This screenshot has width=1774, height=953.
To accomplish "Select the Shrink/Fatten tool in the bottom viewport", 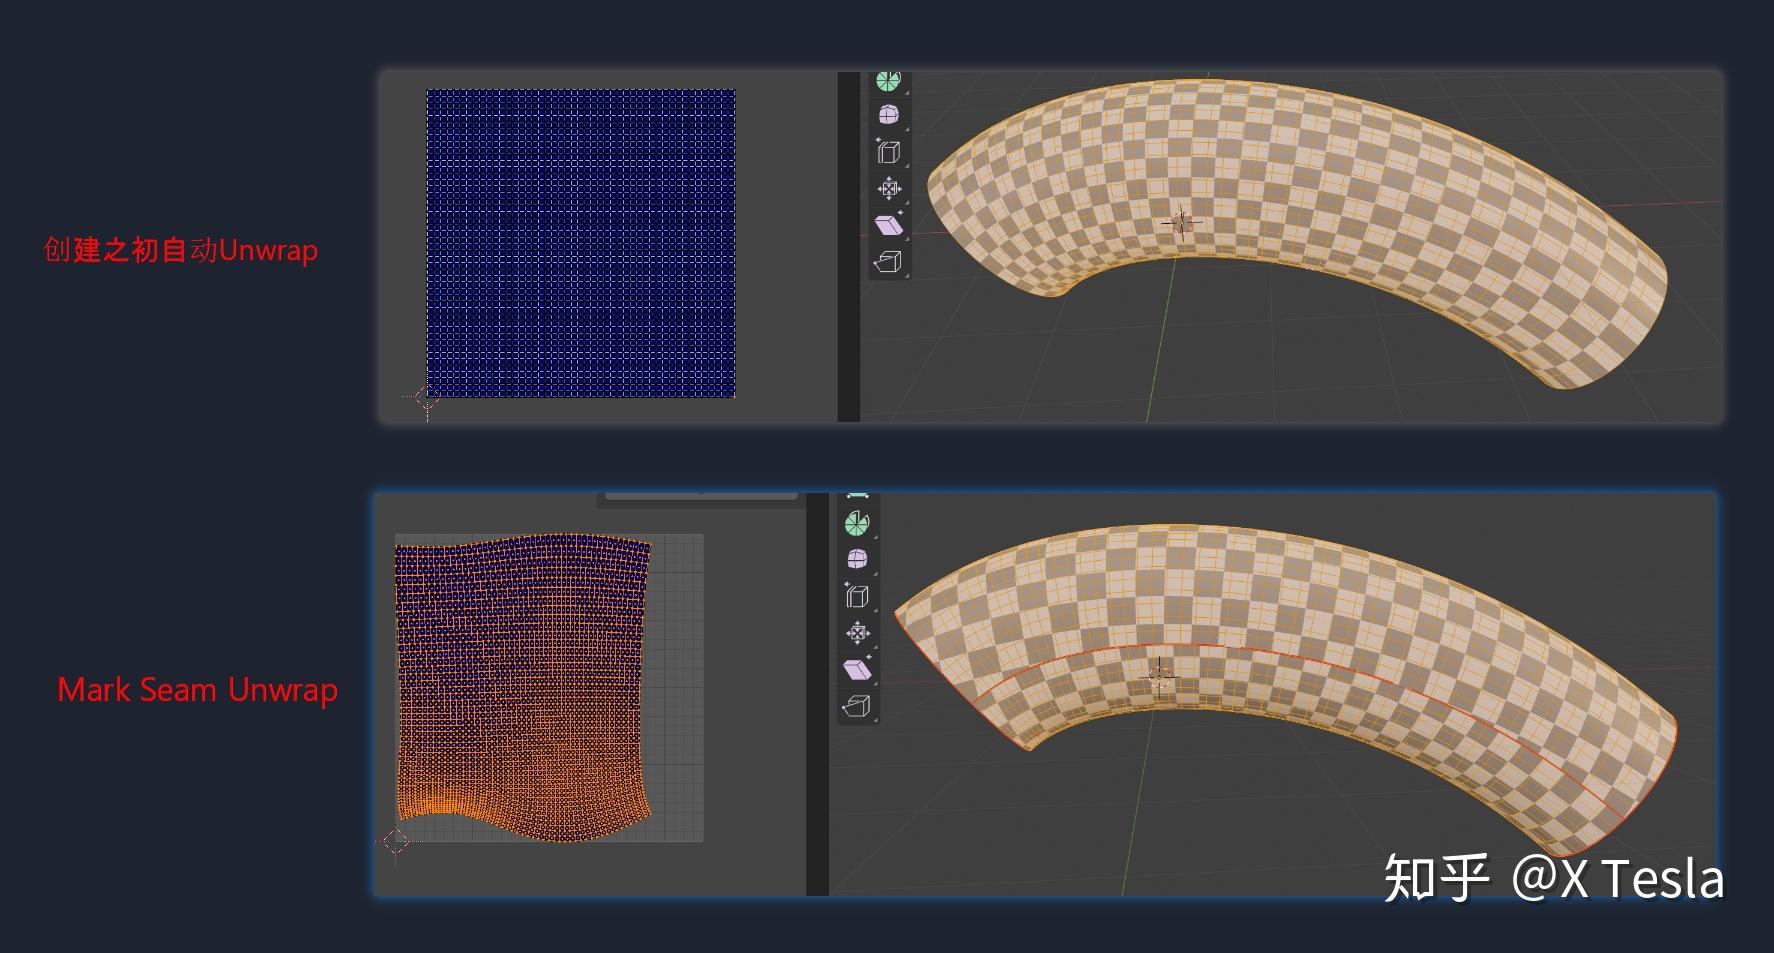I will click(x=857, y=630).
